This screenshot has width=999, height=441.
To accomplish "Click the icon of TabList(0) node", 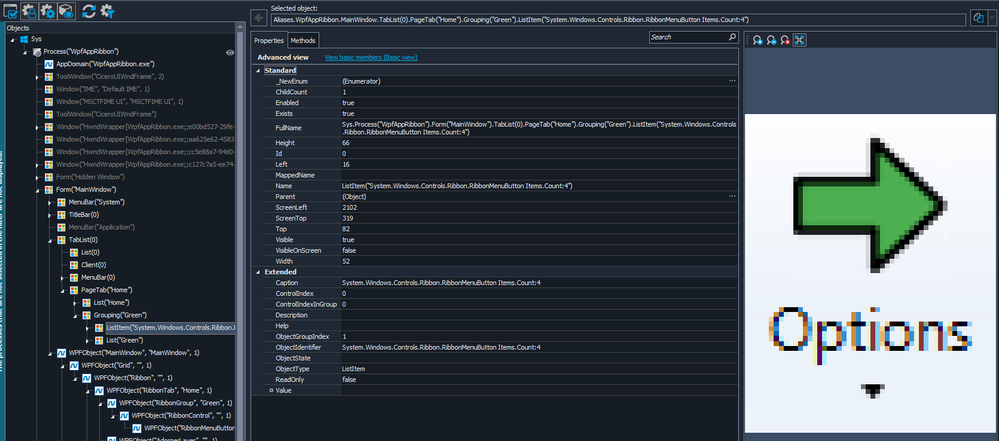I will (x=61, y=240).
